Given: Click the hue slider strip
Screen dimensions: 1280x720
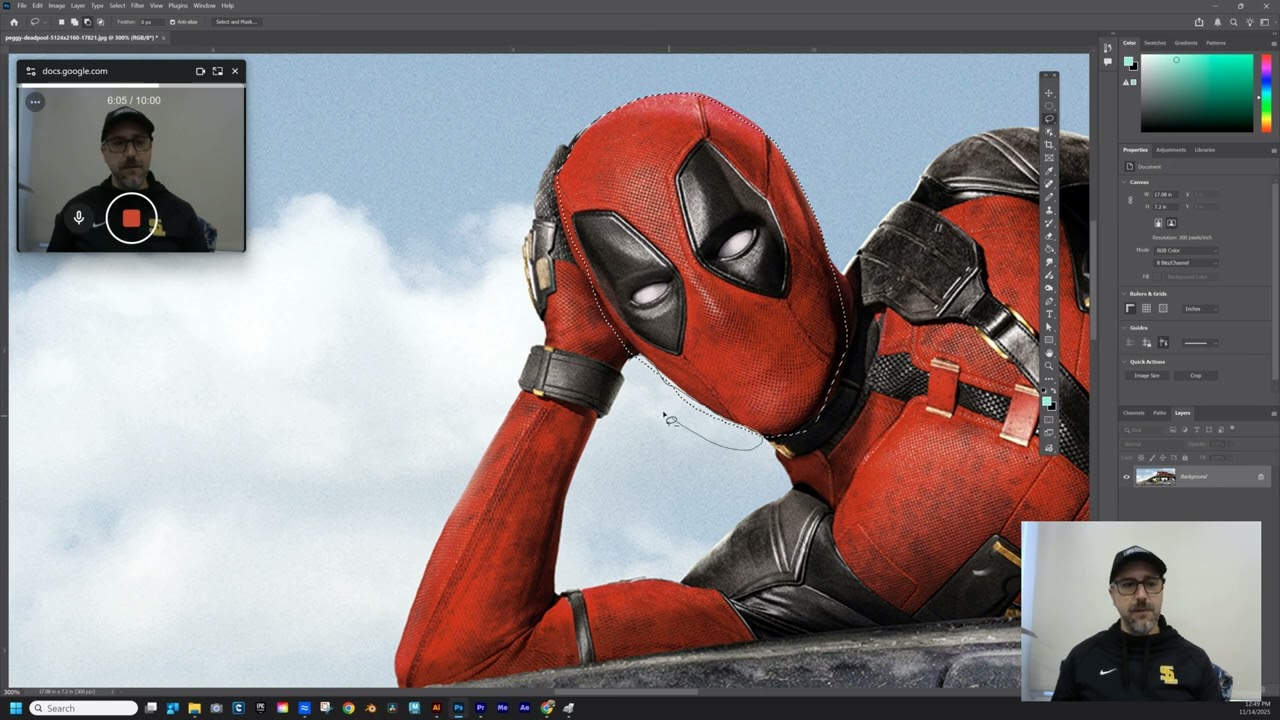Looking at the screenshot, I should tap(1268, 93).
